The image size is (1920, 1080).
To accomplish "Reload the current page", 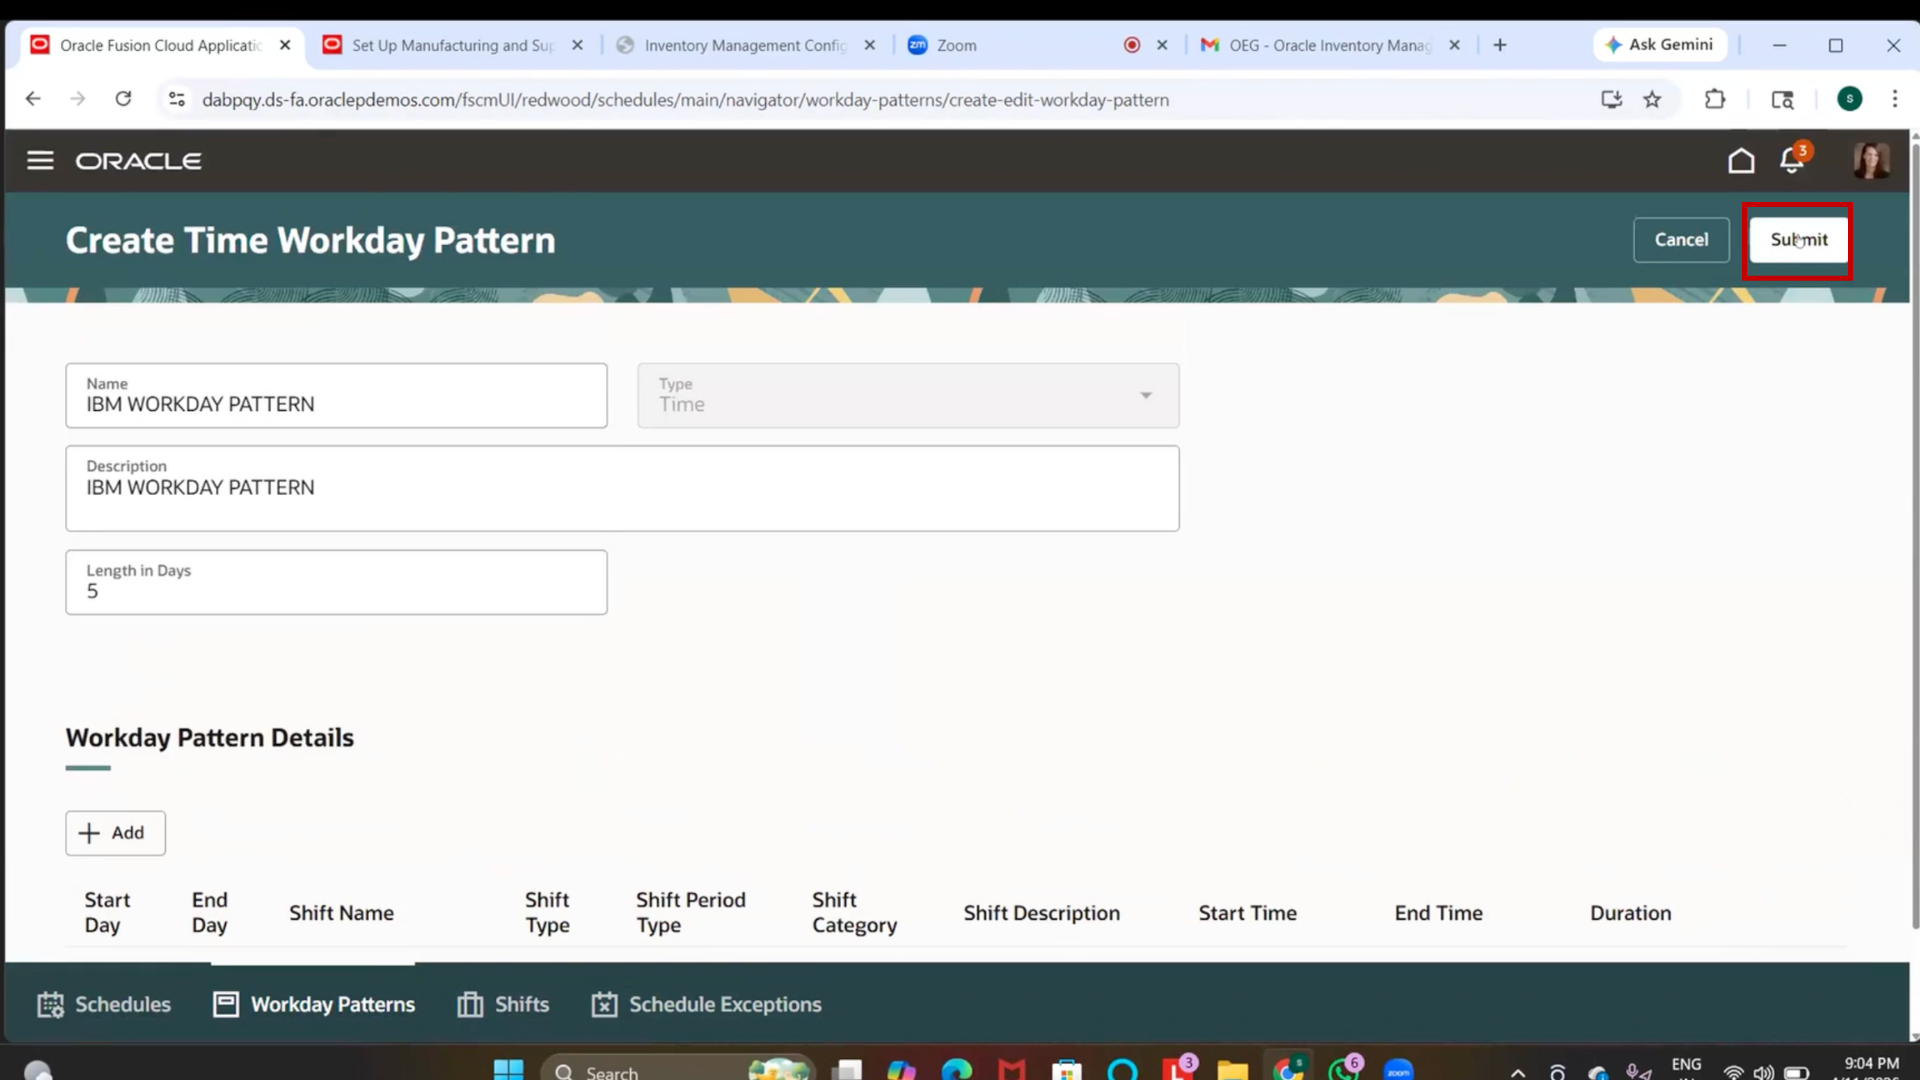I will point(123,99).
